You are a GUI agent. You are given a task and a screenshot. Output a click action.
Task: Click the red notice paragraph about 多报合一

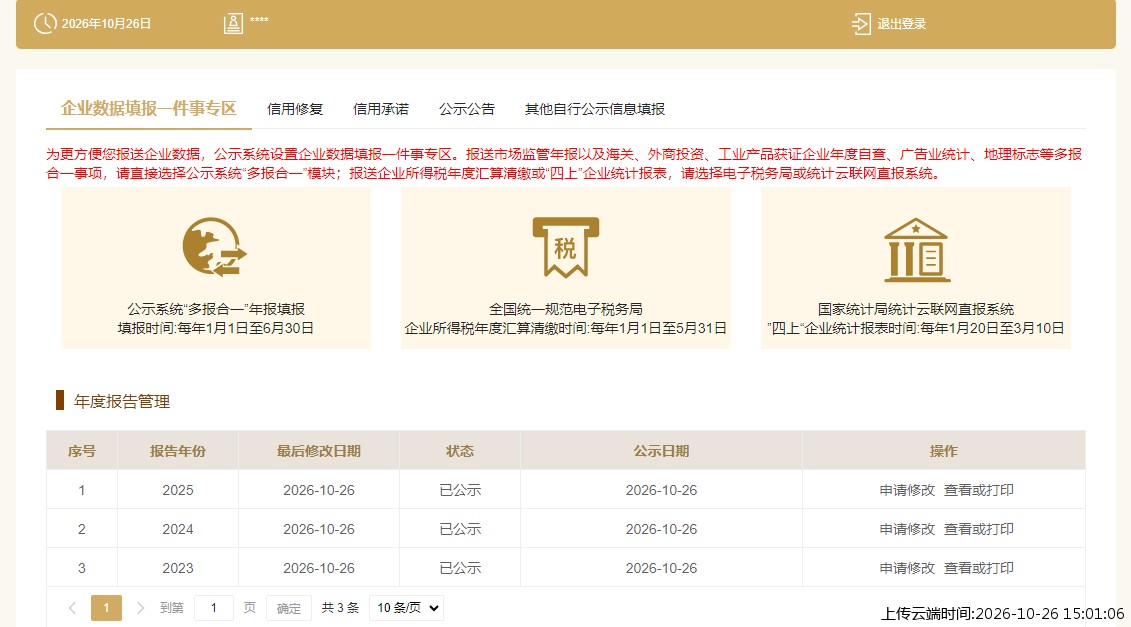point(565,164)
